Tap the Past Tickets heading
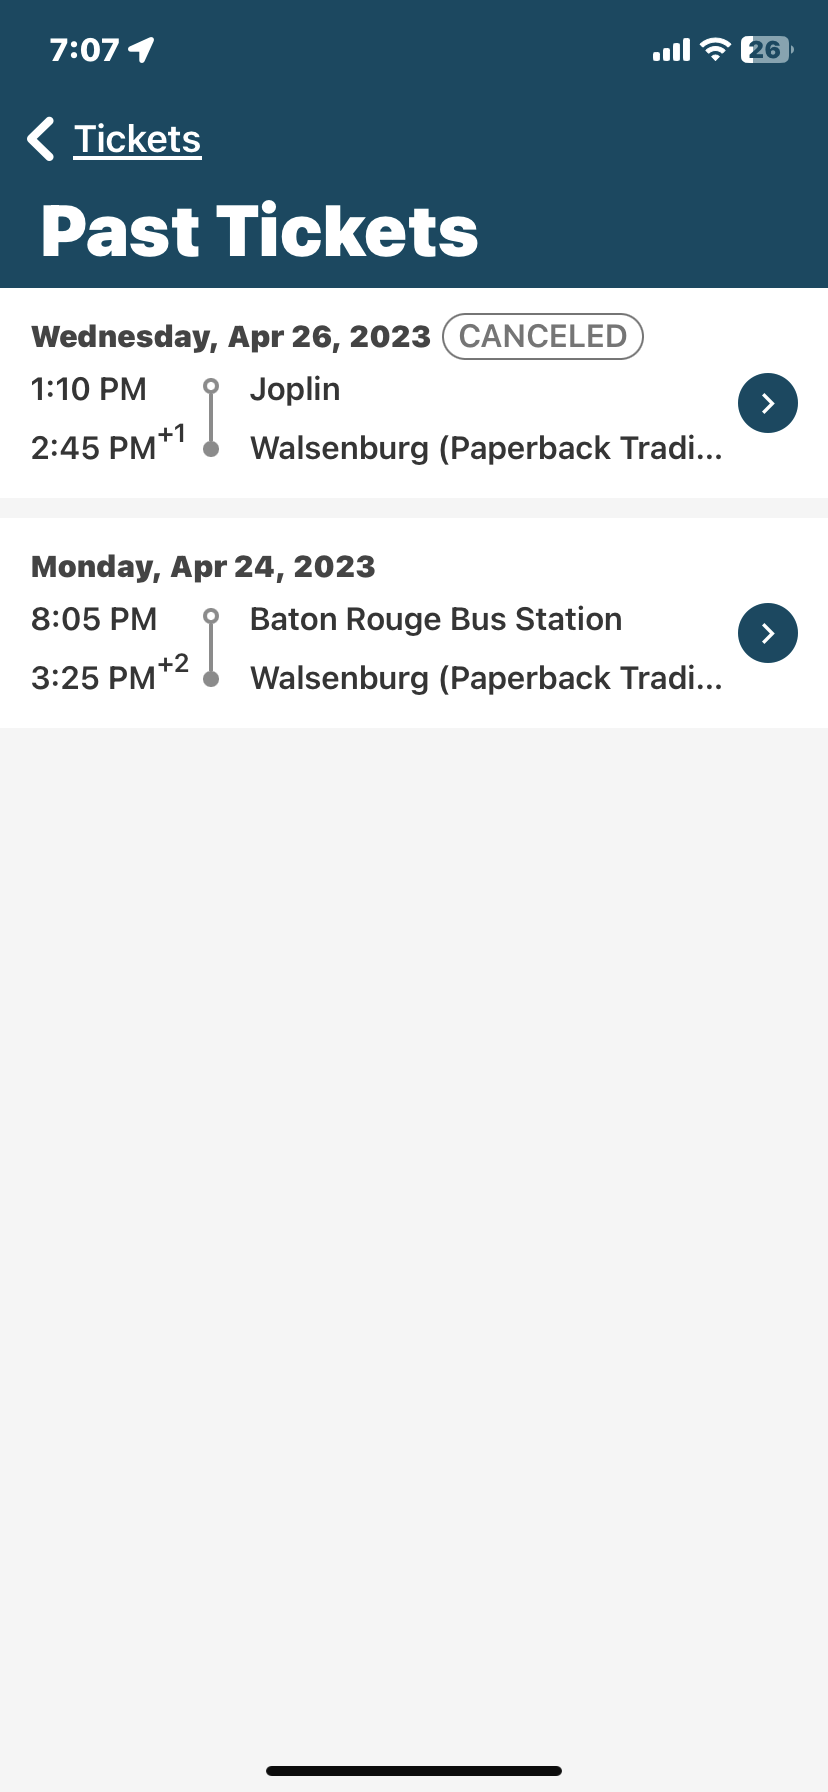This screenshot has width=828, height=1792. 260,231
